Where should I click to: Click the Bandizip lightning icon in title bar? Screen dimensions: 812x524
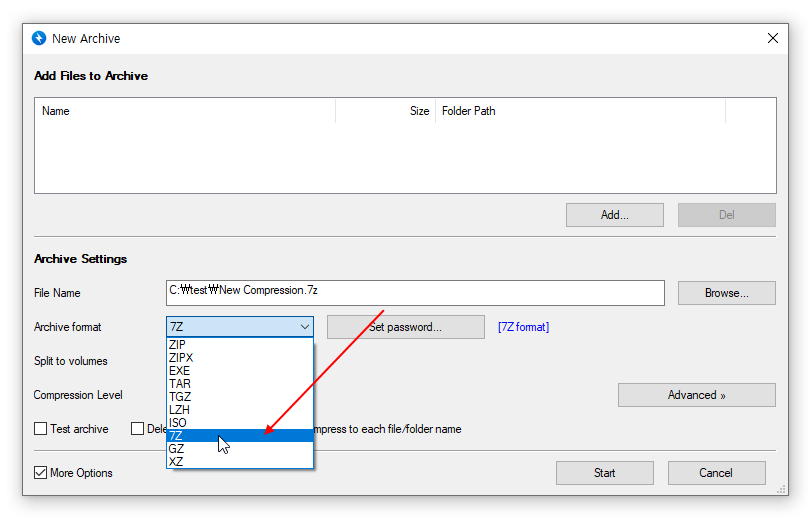39,38
